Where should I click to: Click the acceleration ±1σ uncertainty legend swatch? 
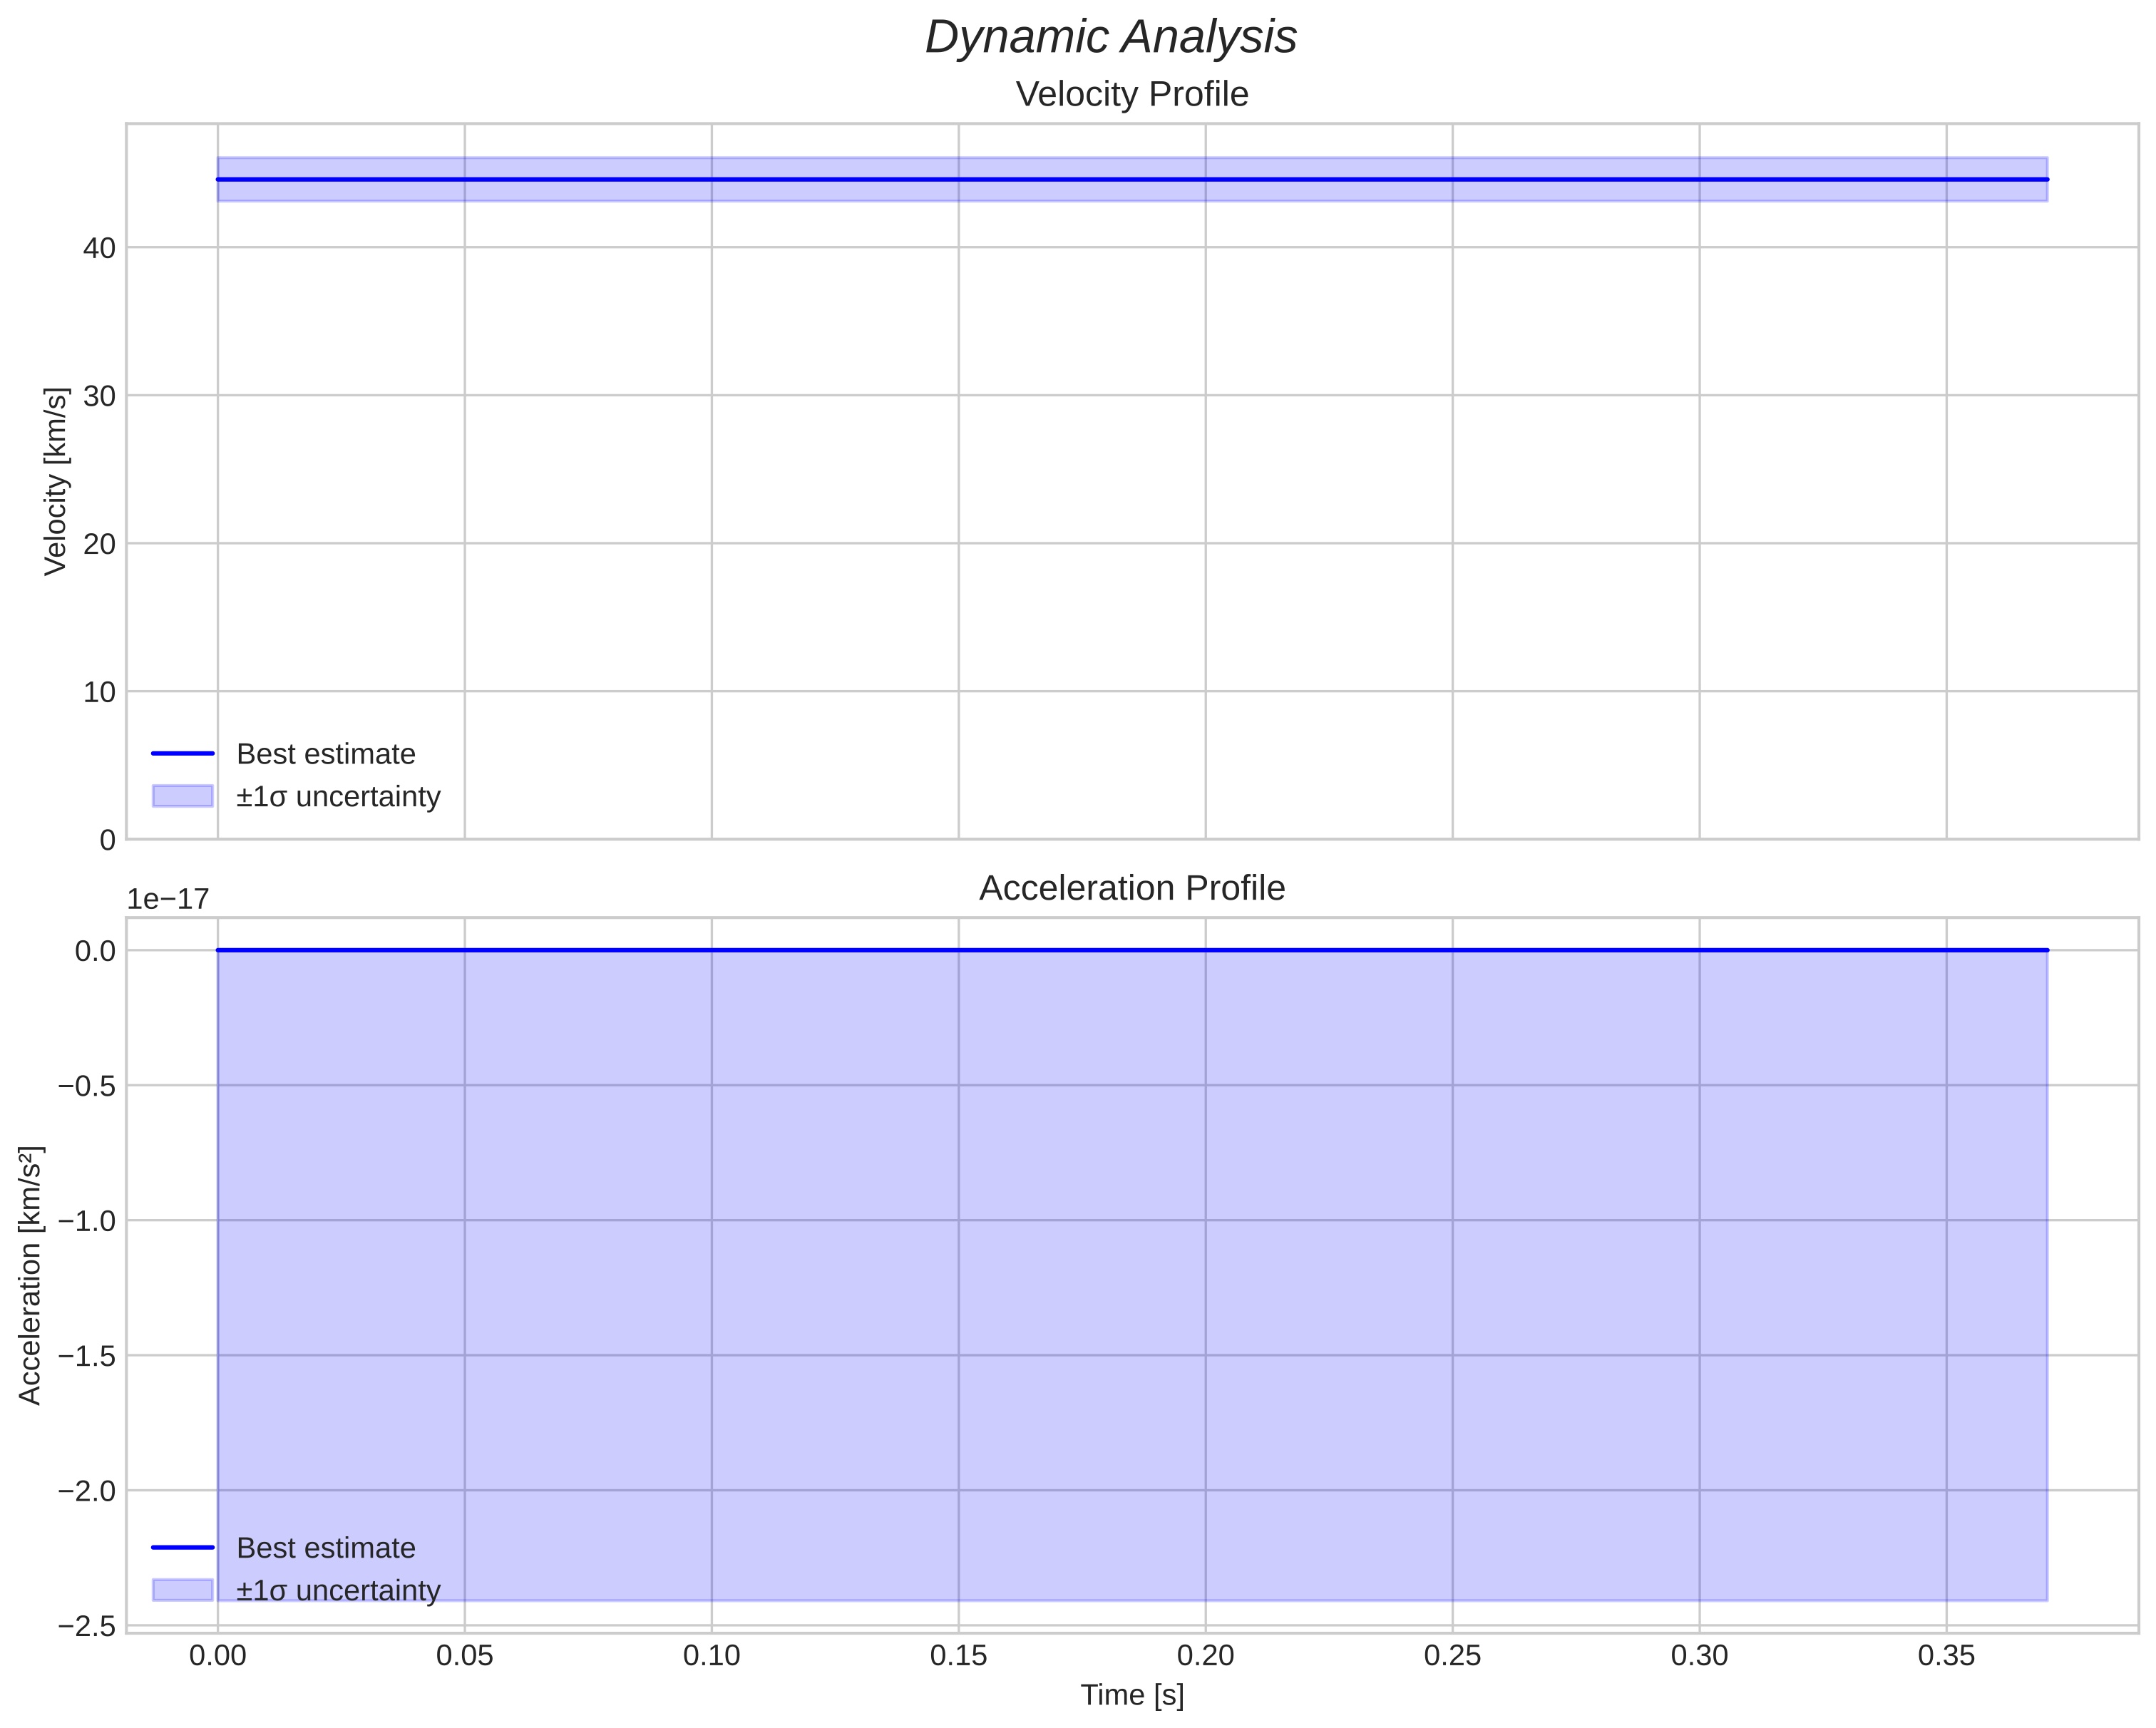point(183,1590)
